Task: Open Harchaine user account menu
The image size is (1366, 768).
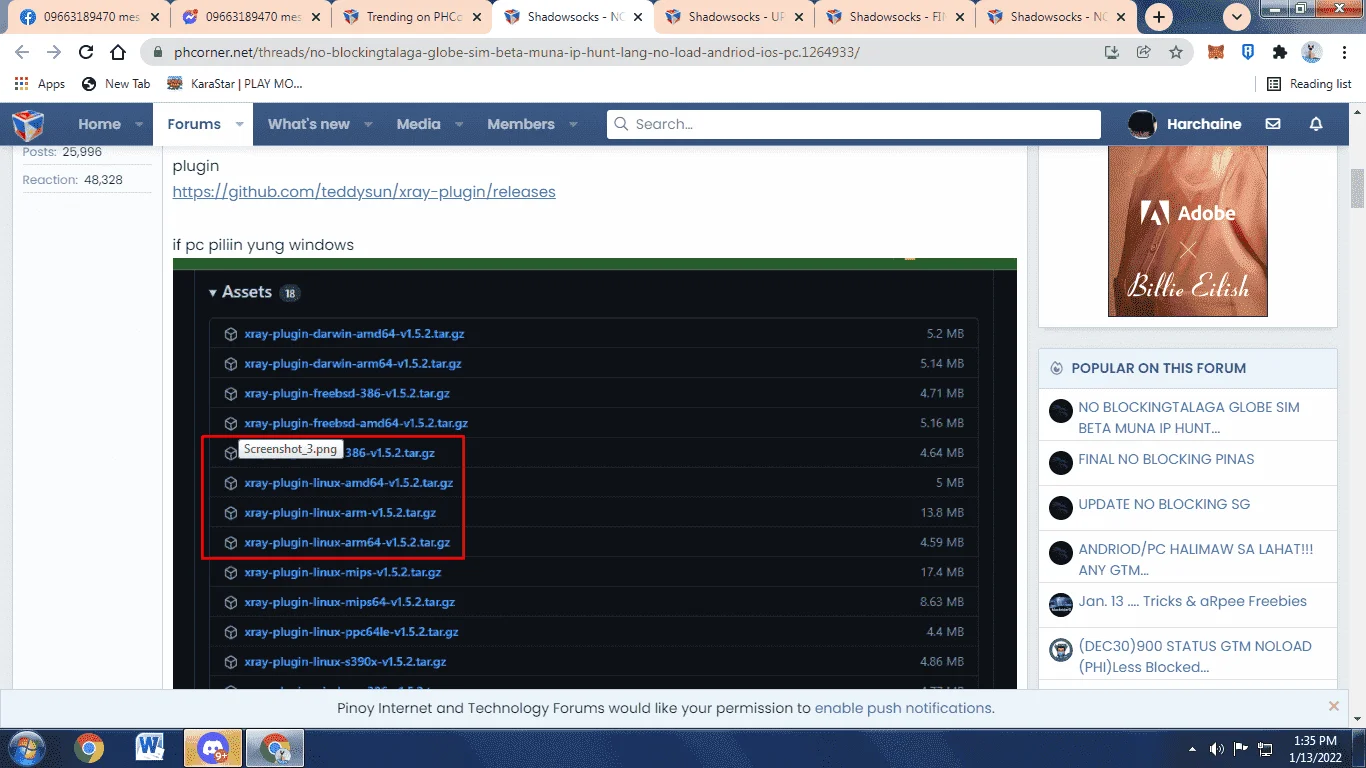Action: tap(1185, 124)
